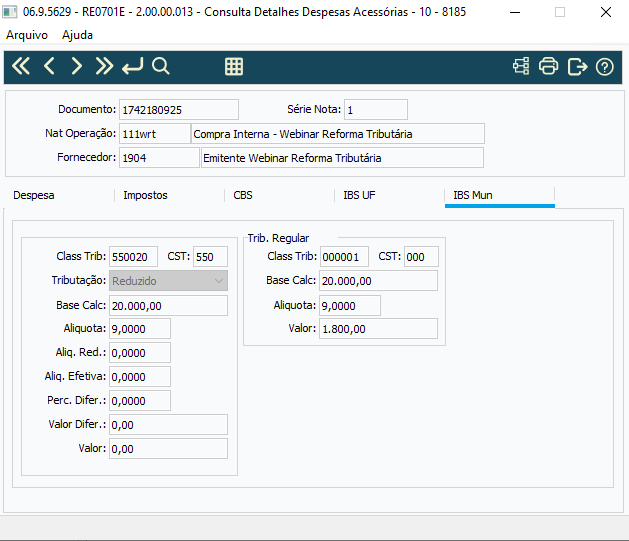
Task: Click the exit icon in the toolbar
Action: tap(577, 67)
